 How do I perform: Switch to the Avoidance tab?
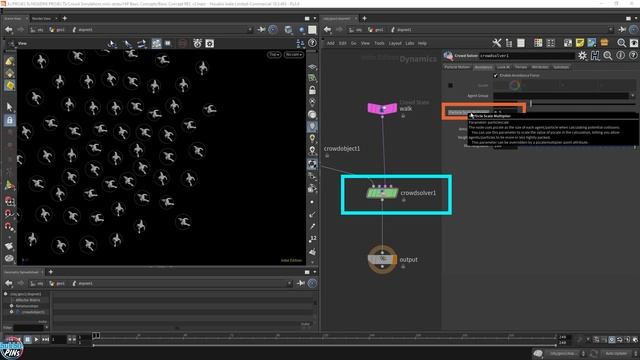tap(483, 67)
